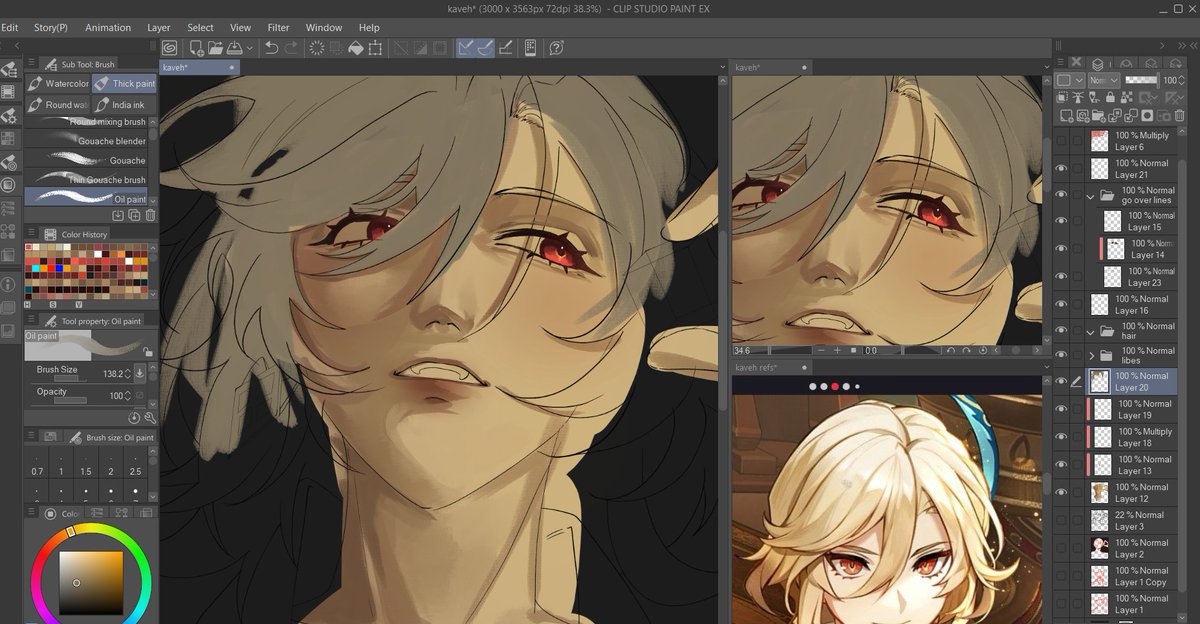The height and width of the screenshot is (624, 1200).
Task: Adjust the Brush Size slider
Action: coord(68,380)
